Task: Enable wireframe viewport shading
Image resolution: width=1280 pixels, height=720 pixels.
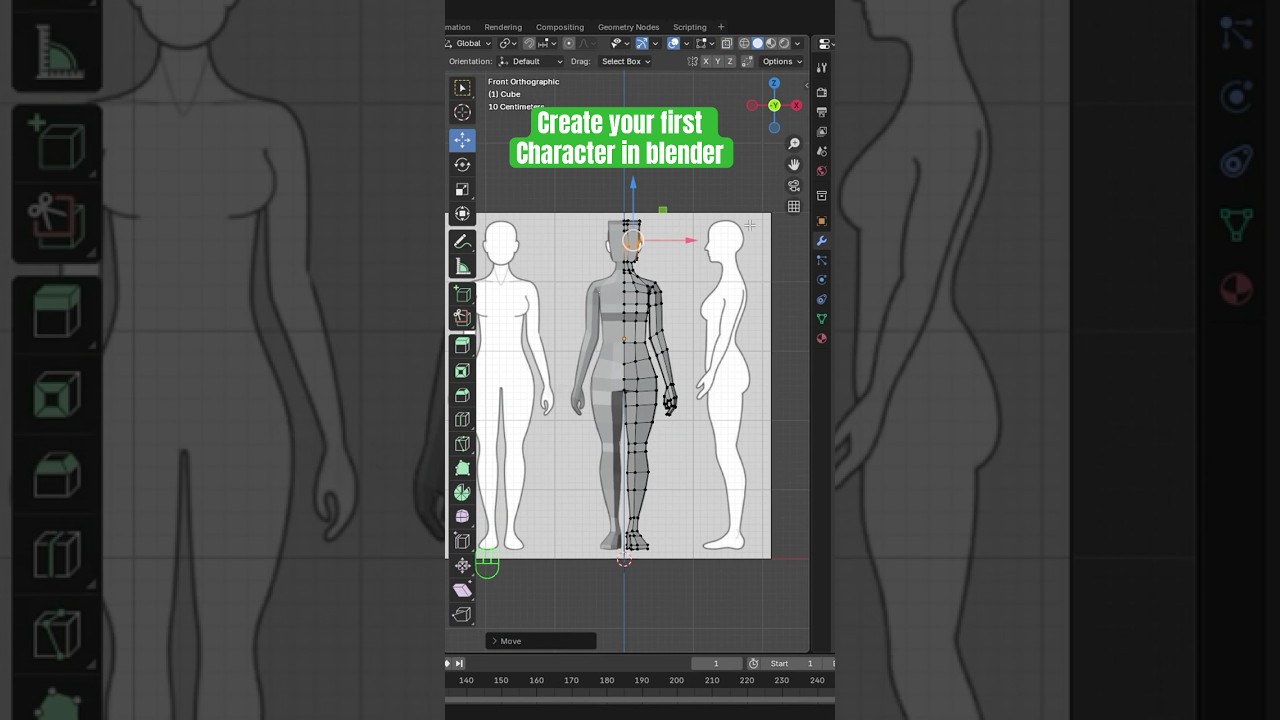Action: coord(744,43)
